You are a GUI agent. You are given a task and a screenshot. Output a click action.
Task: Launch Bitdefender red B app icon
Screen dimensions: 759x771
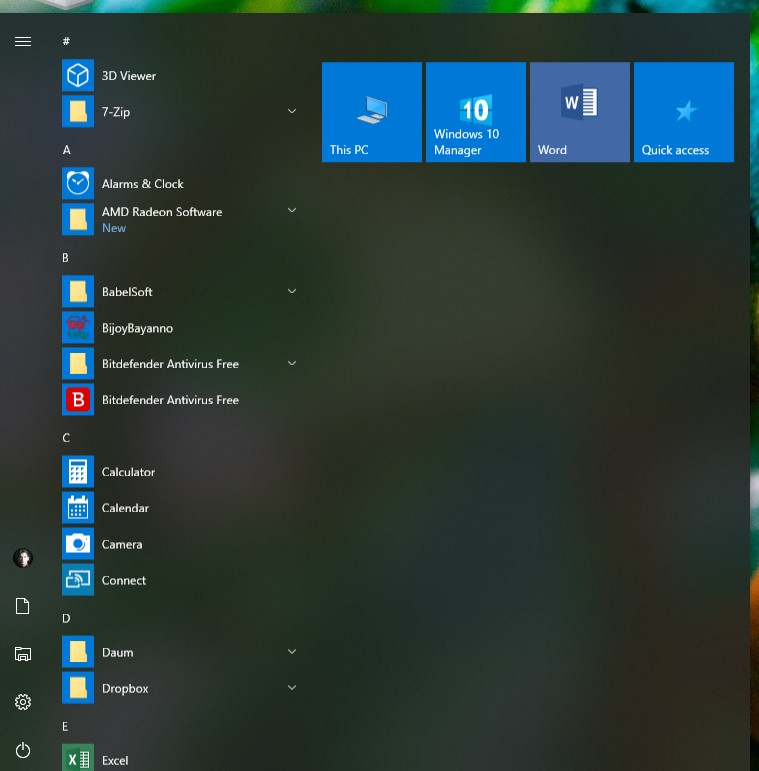click(x=78, y=399)
